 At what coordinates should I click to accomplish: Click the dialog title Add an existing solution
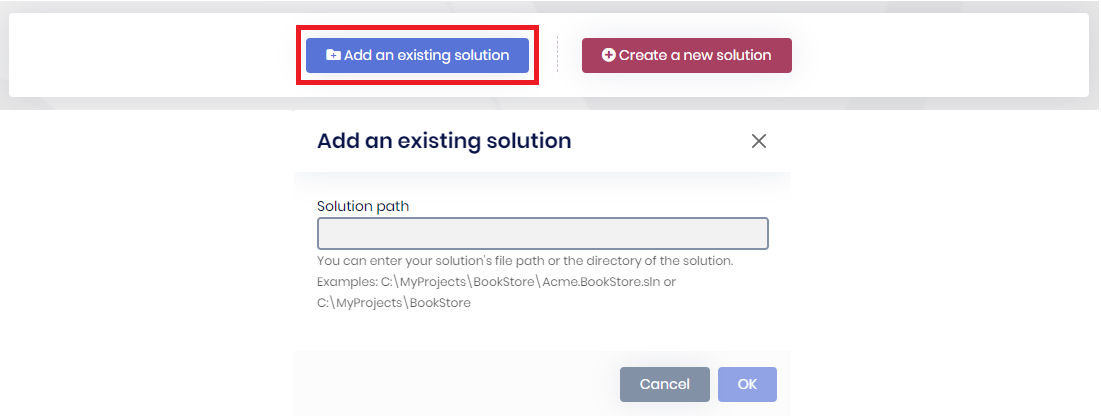pos(444,141)
